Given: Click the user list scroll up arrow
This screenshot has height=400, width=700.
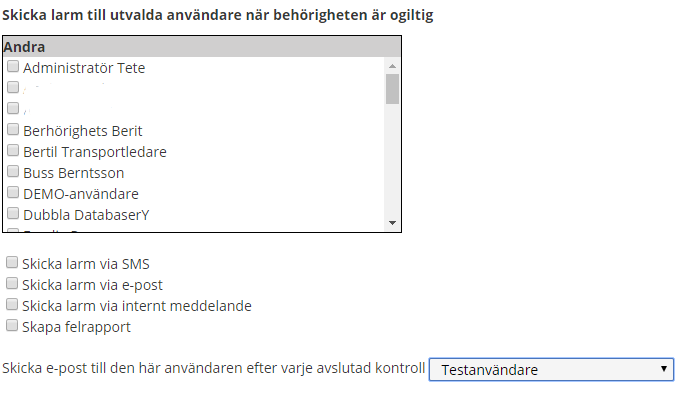Looking at the screenshot, I should 392,64.
